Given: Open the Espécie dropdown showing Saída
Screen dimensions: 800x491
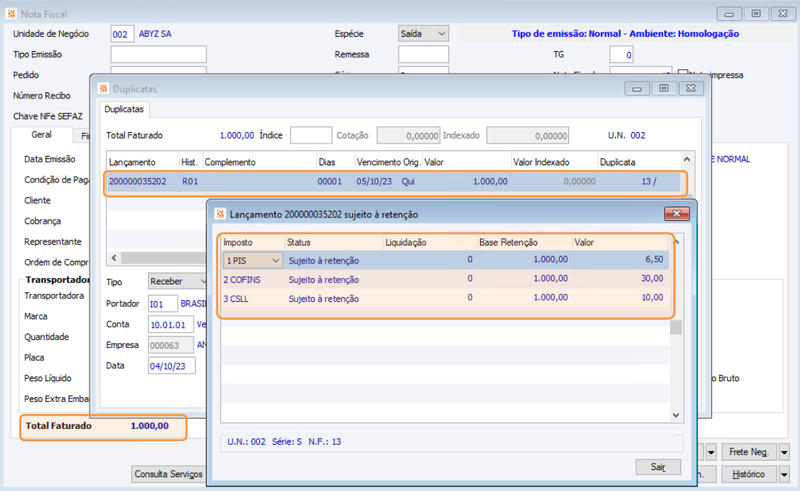Looking at the screenshot, I should coord(423,34).
